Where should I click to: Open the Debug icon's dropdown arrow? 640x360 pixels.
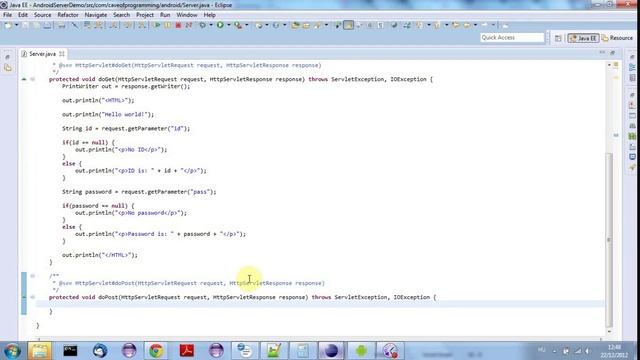[211, 25]
